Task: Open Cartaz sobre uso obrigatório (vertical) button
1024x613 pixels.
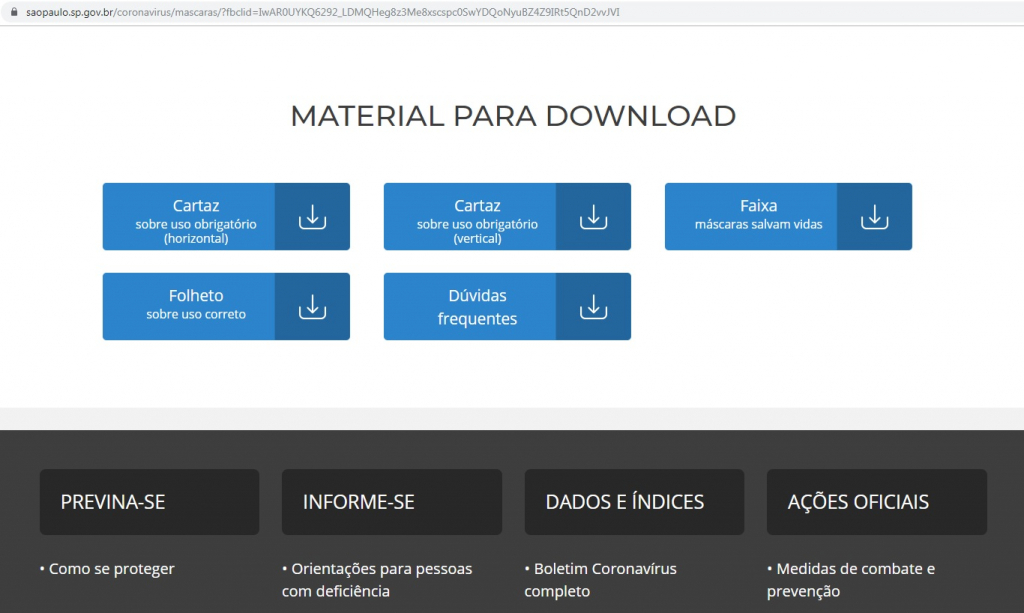Action: (x=507, y=217)
